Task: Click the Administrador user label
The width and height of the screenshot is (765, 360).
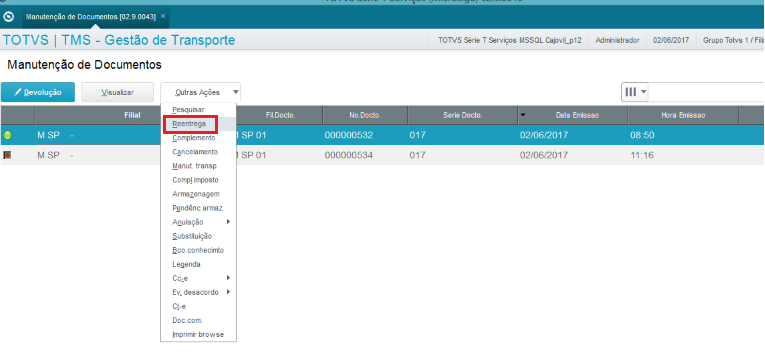Action: pyautogui.click(x=617, y=40)
